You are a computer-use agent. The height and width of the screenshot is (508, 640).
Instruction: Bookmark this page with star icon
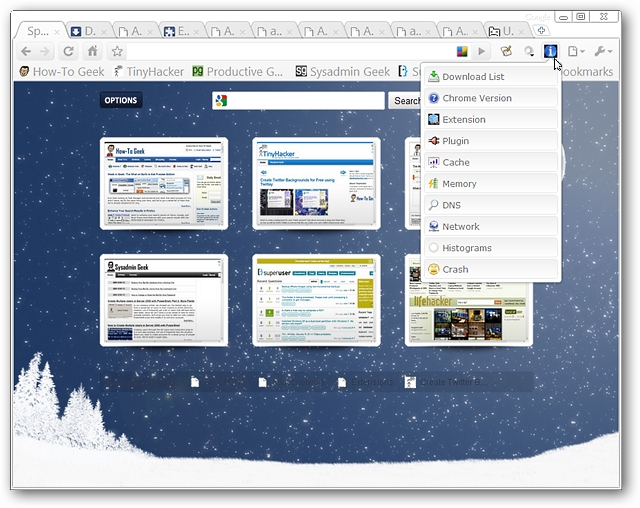pos(117,51)
